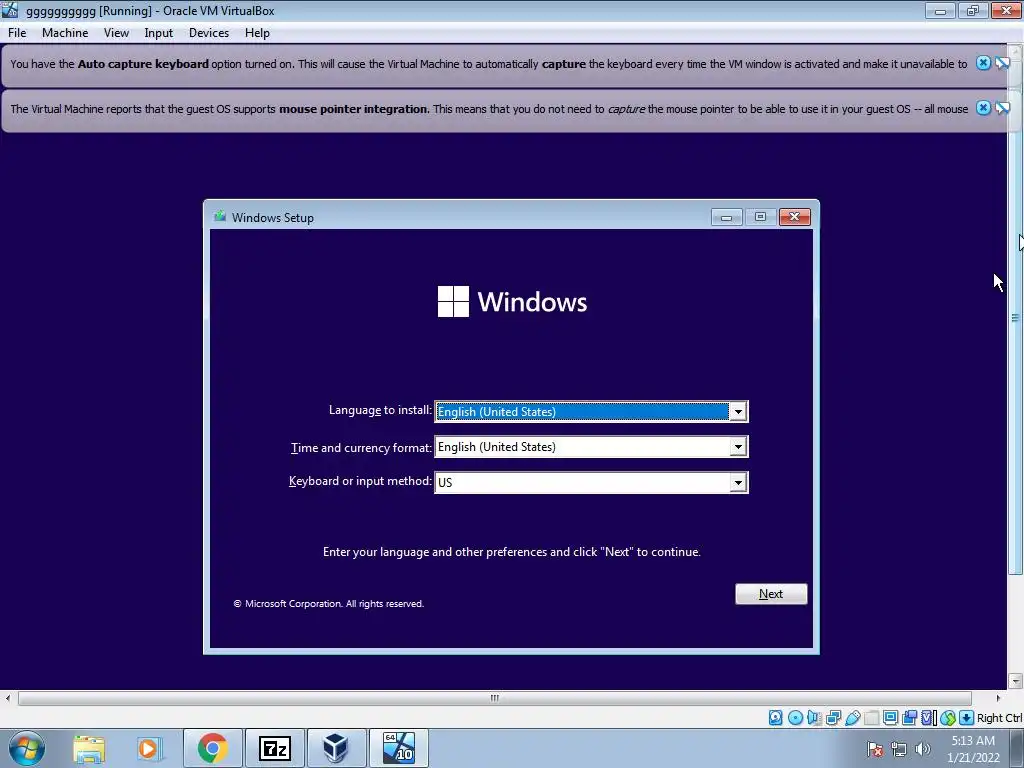The width and height of the screenshot is (1024, 768).
Task: Launch Windows Media Player from taskbar
Action: pos(148,748)
